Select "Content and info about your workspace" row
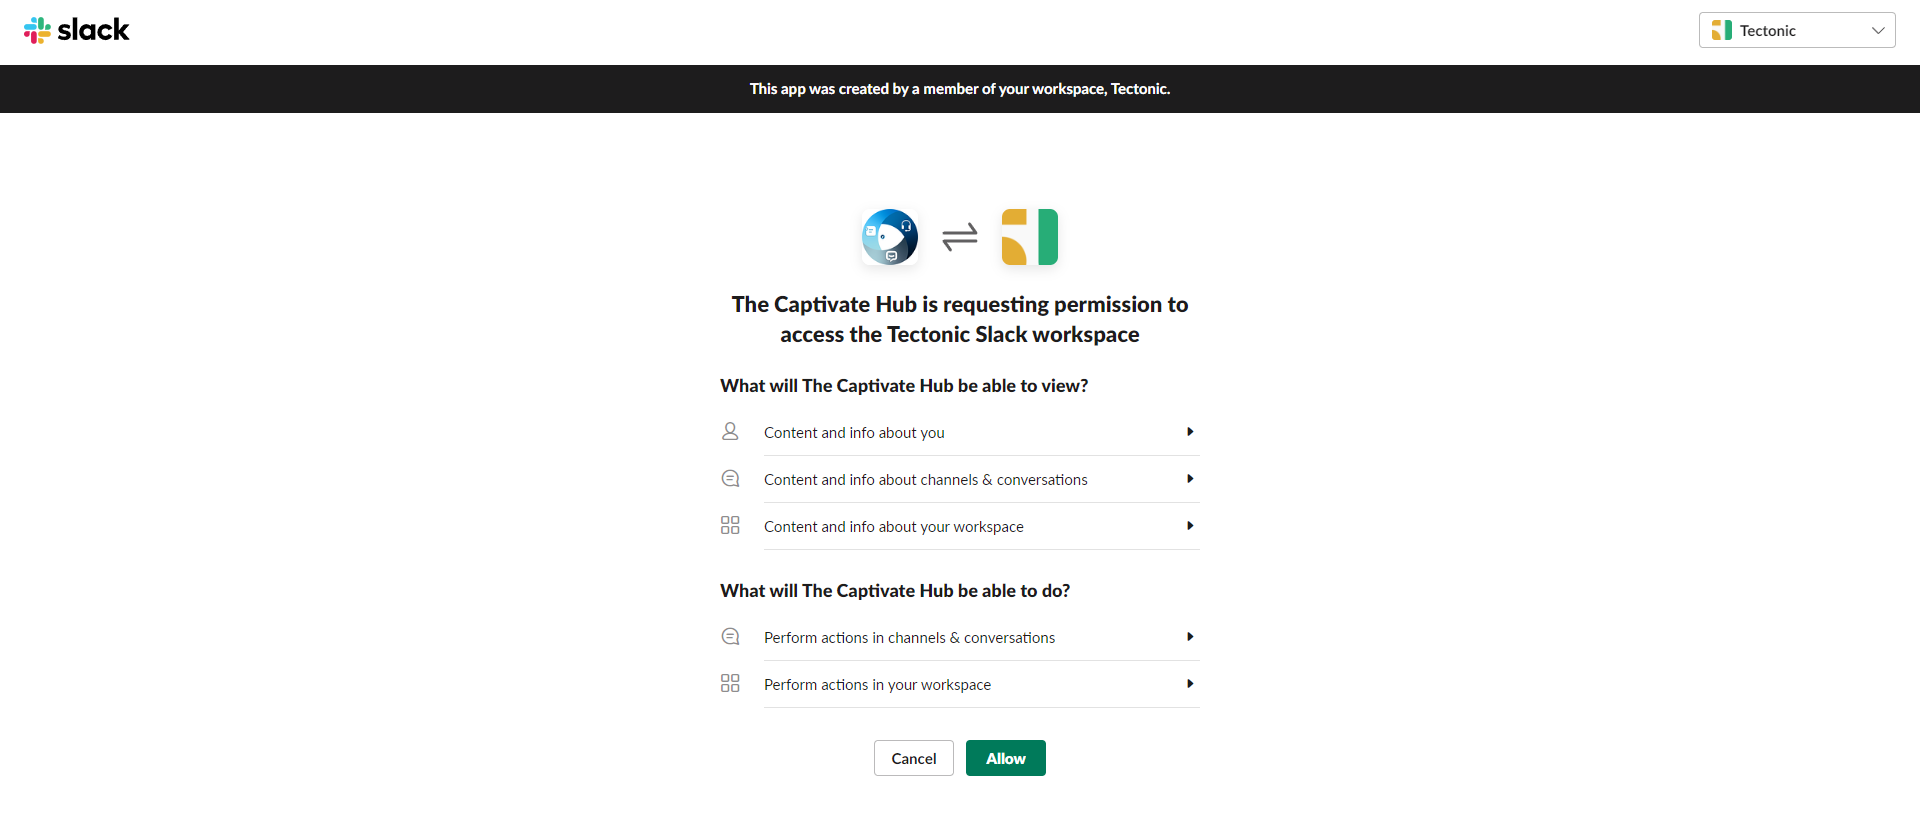The image size is (1920, 840). (894, 527)
